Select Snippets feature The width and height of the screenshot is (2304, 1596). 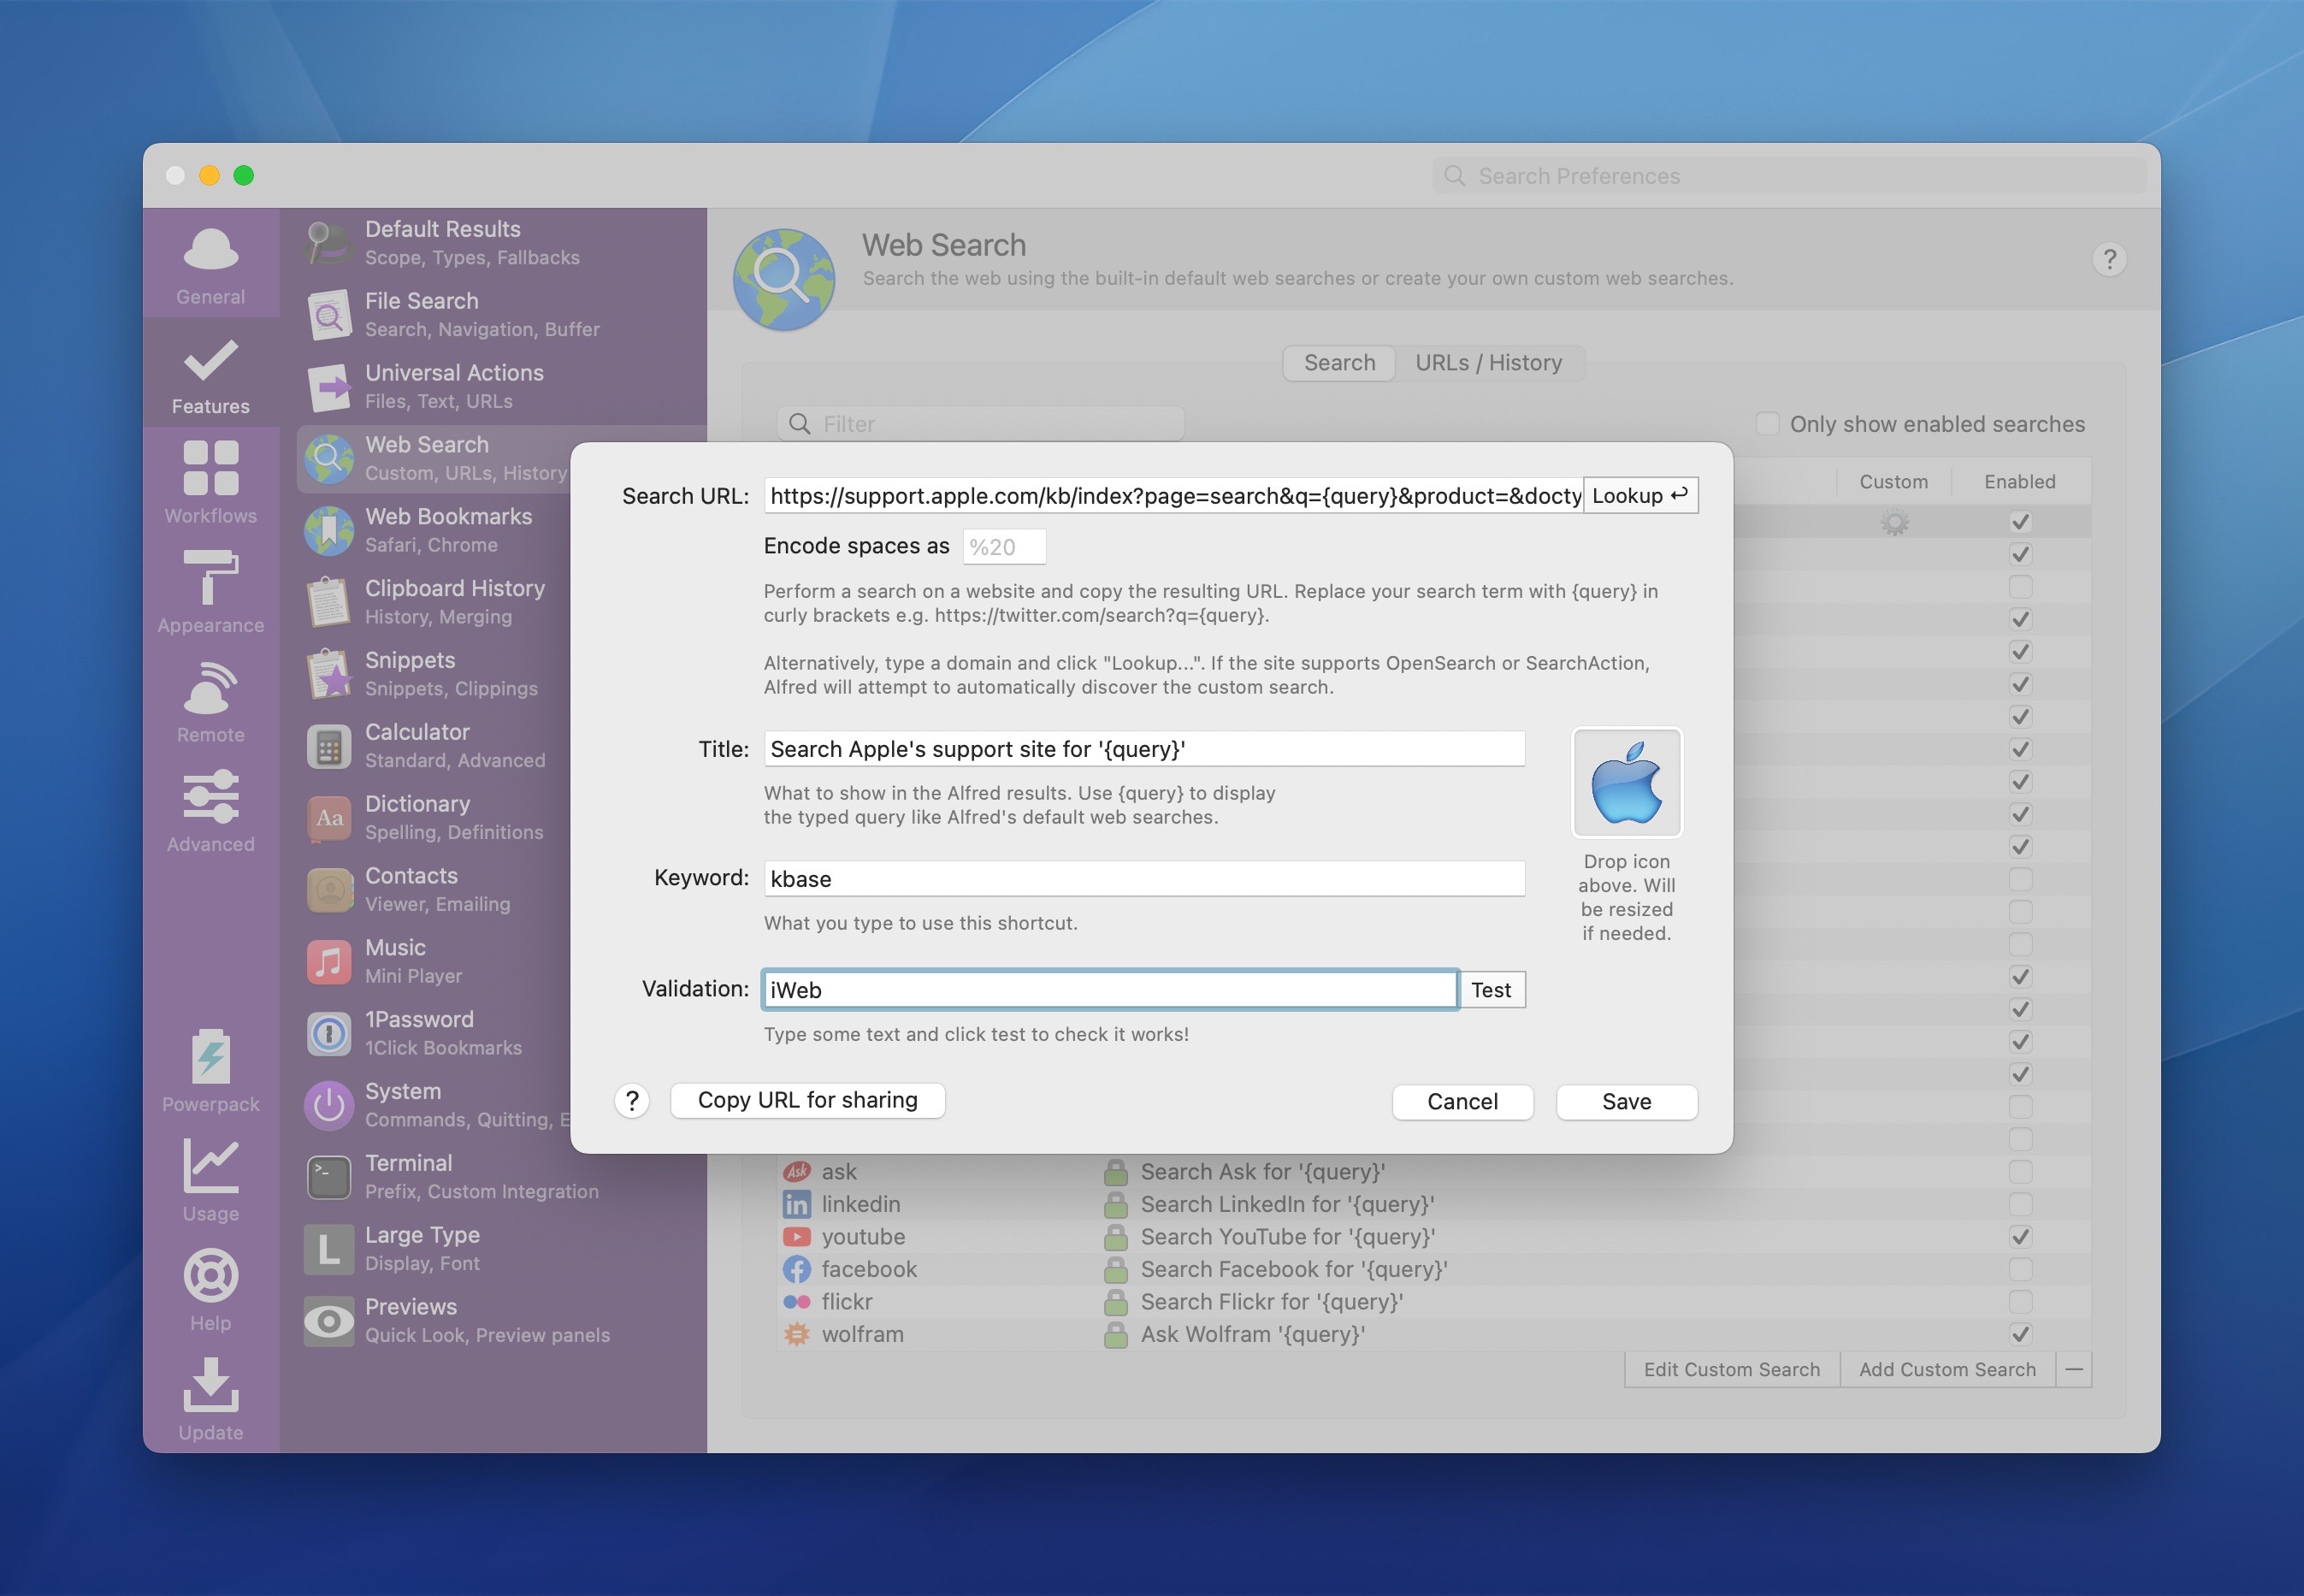click(x=433, y=674)
